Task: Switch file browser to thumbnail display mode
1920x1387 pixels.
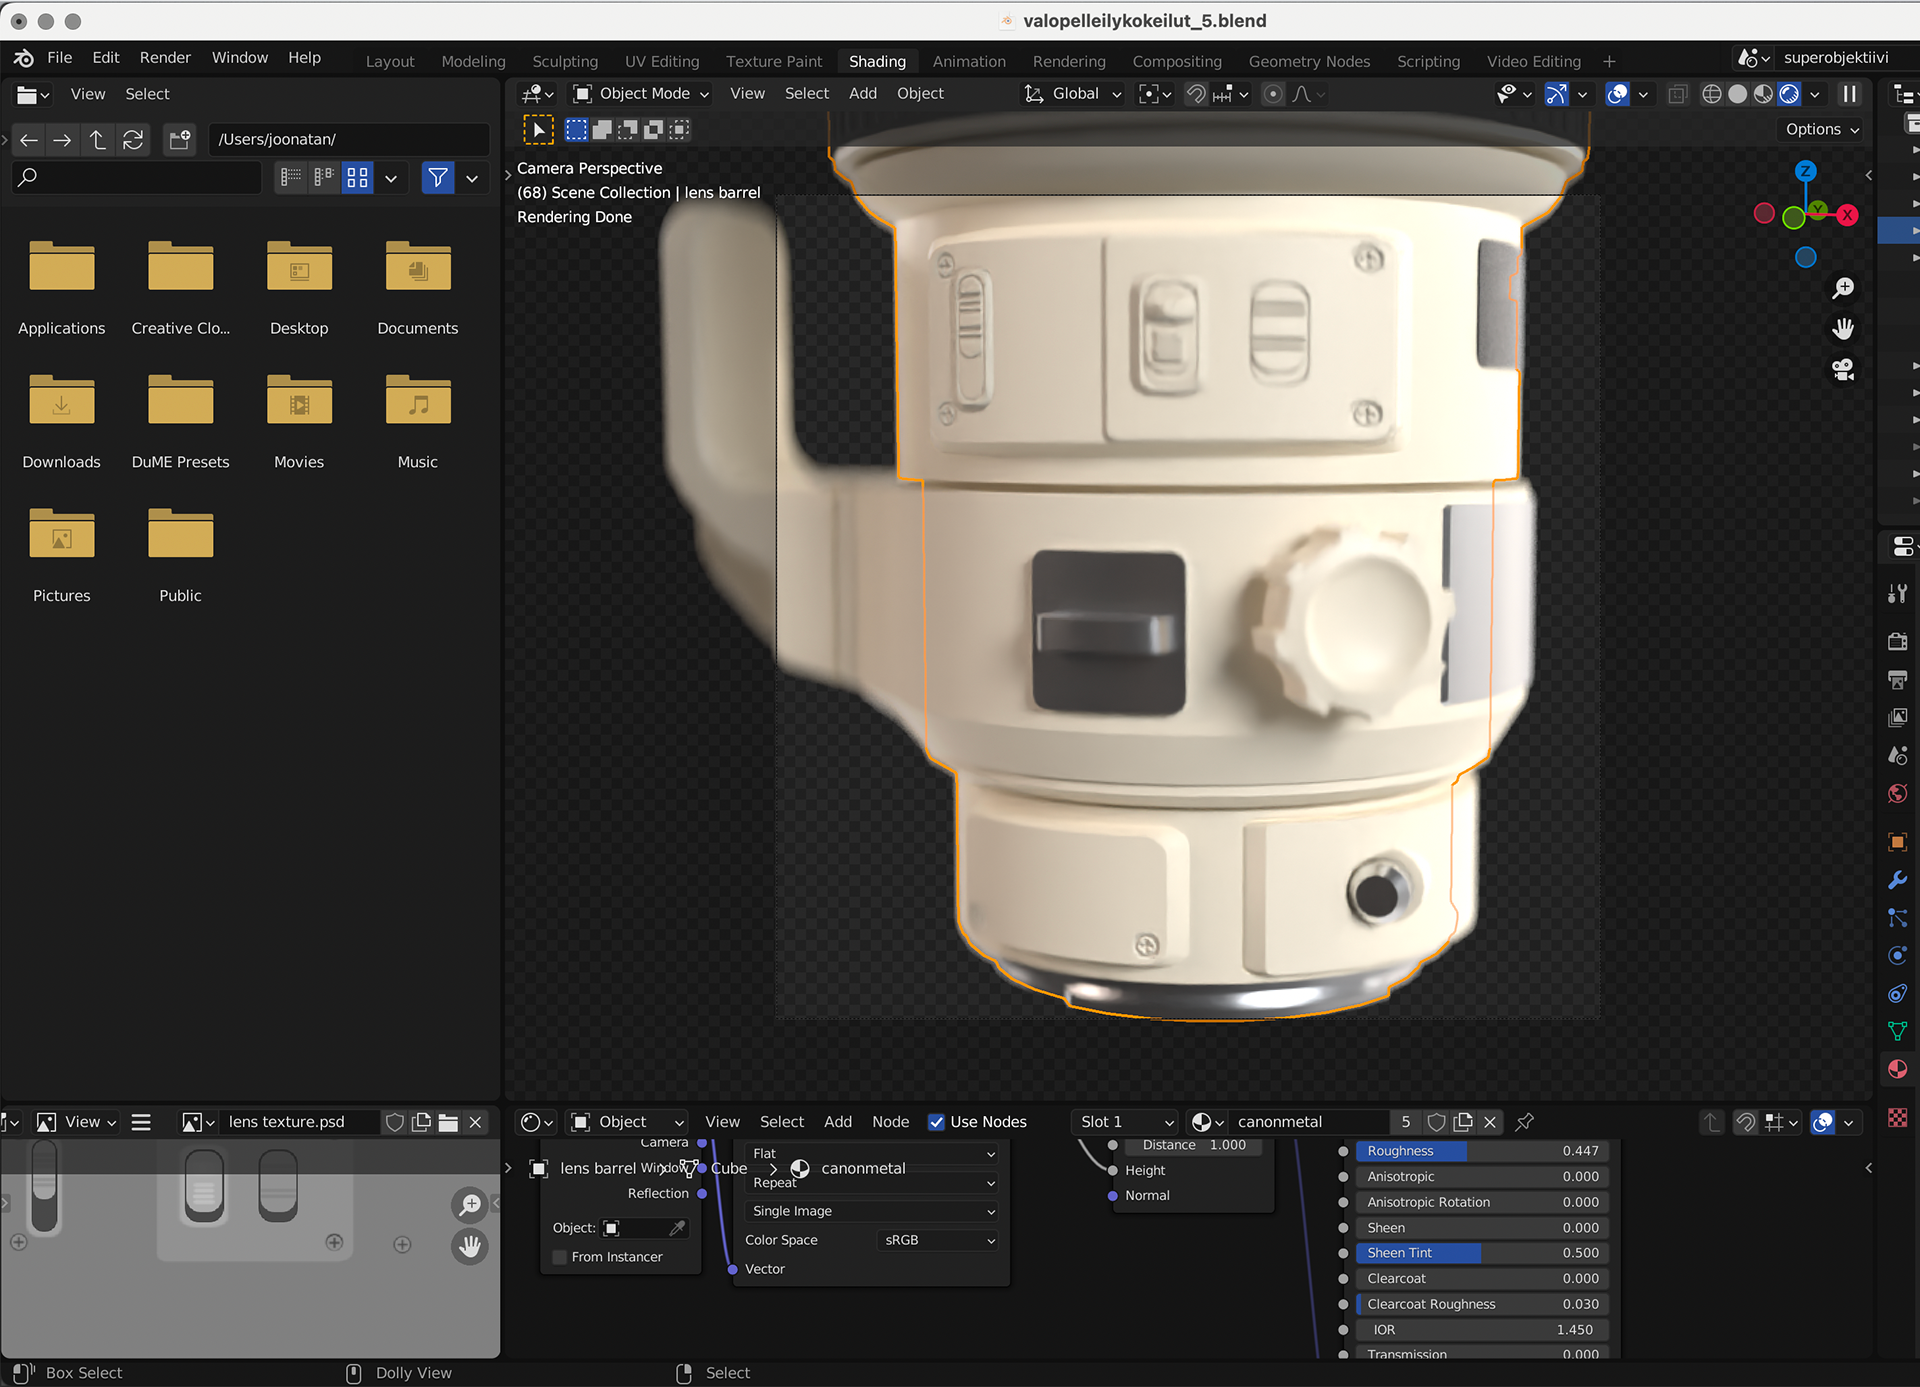Action: point(357,178)
